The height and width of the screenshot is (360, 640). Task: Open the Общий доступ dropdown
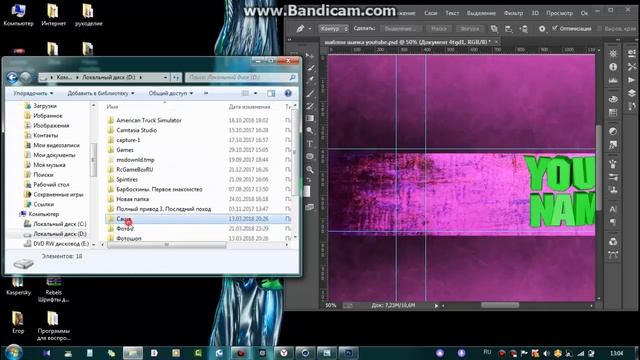pos(171,93)
